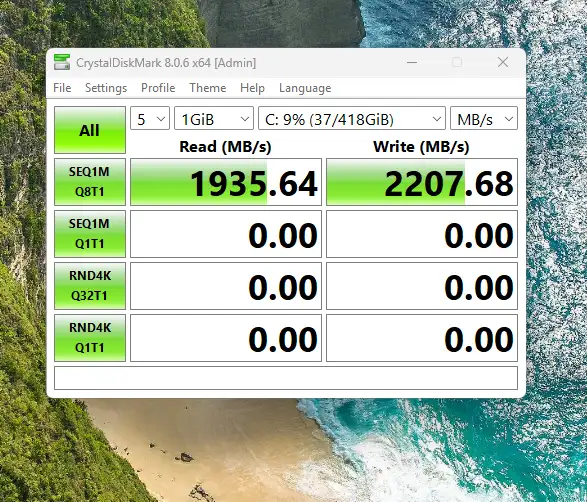This screenshot has width=587, height=502.
Task: Run the RND4K Q1T1 benchmark
Action: (x=90, y=338)
